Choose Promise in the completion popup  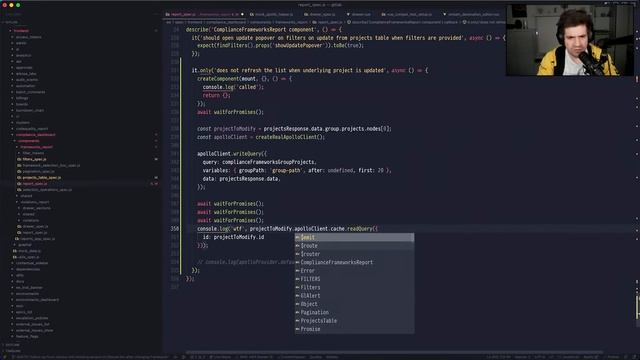(x=354, y=329)
